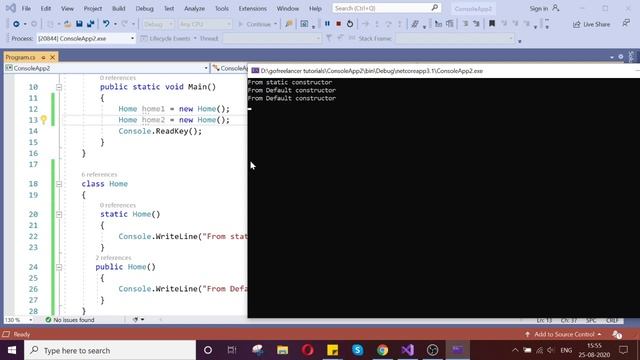Open Task View on the taskbar
This screenshot has width=640, height=360.
(x=232, y=350)
